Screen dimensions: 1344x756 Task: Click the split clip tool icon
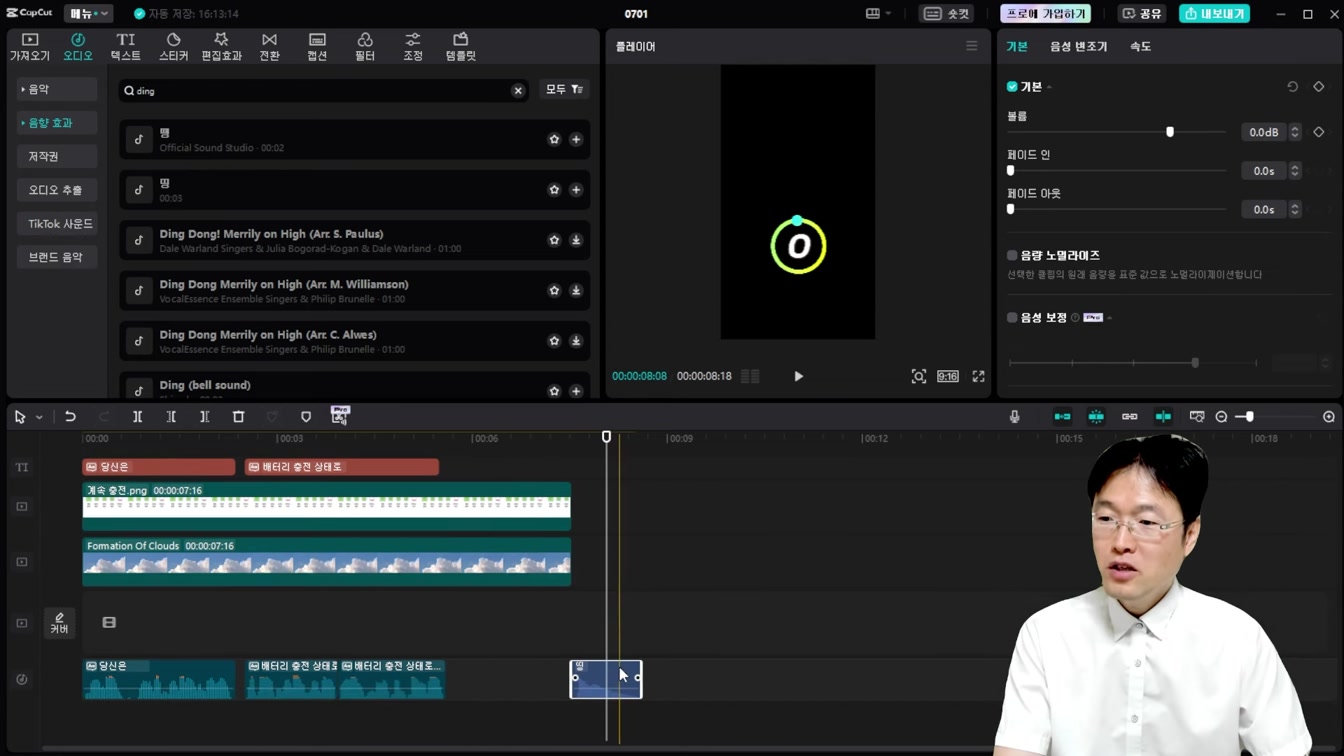click(x=138, y=417)
